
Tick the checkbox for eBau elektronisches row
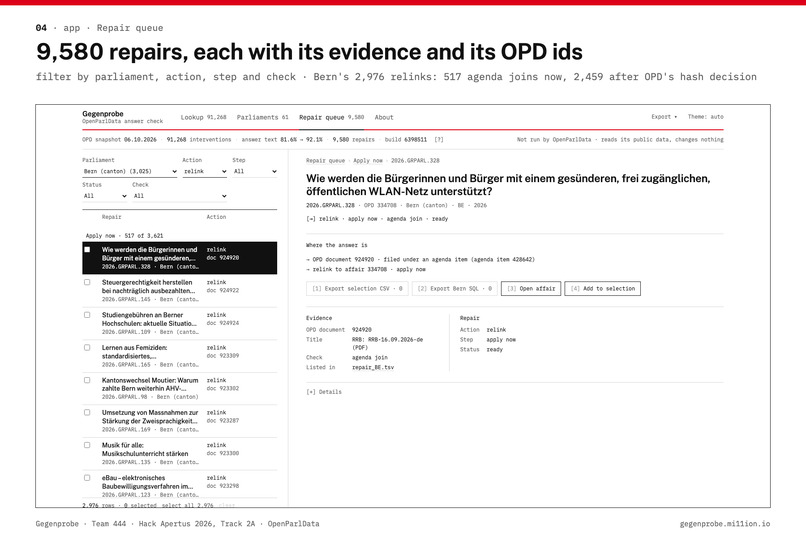click(87, 478)
